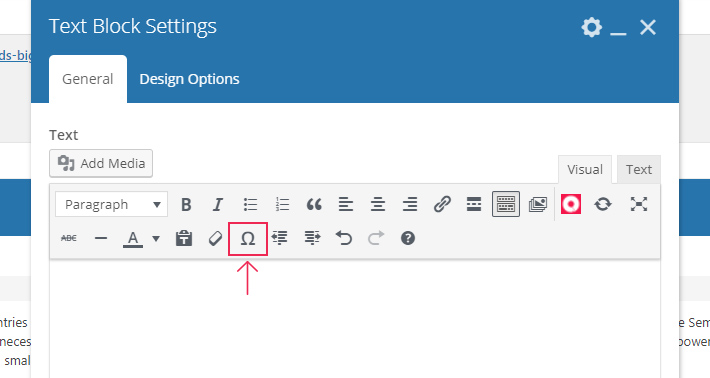Screen dimensions: 710x378
Task: Decrease paragraph indent
Action: click(x=279, y=238)
